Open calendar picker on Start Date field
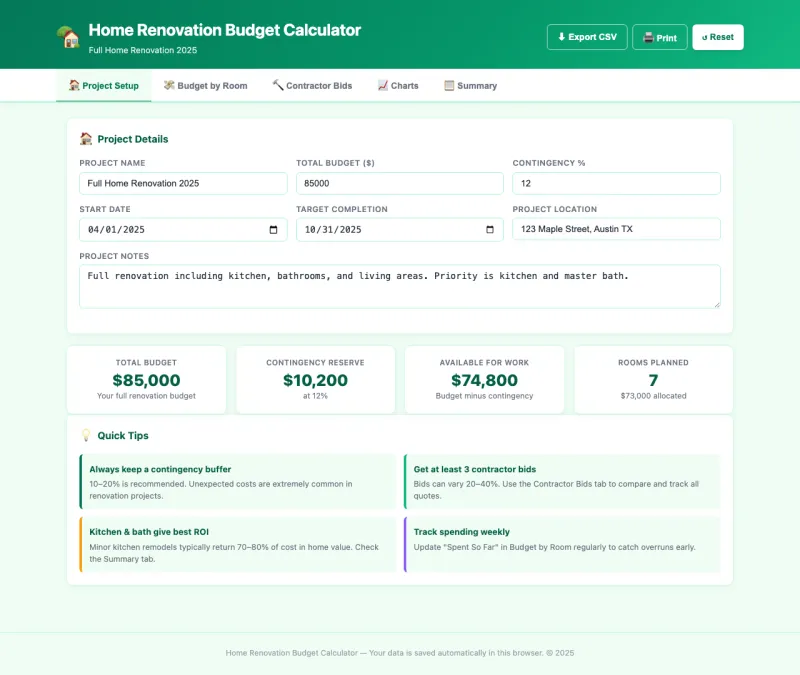Viewport: 800px width, 675px height. (274, 230)
